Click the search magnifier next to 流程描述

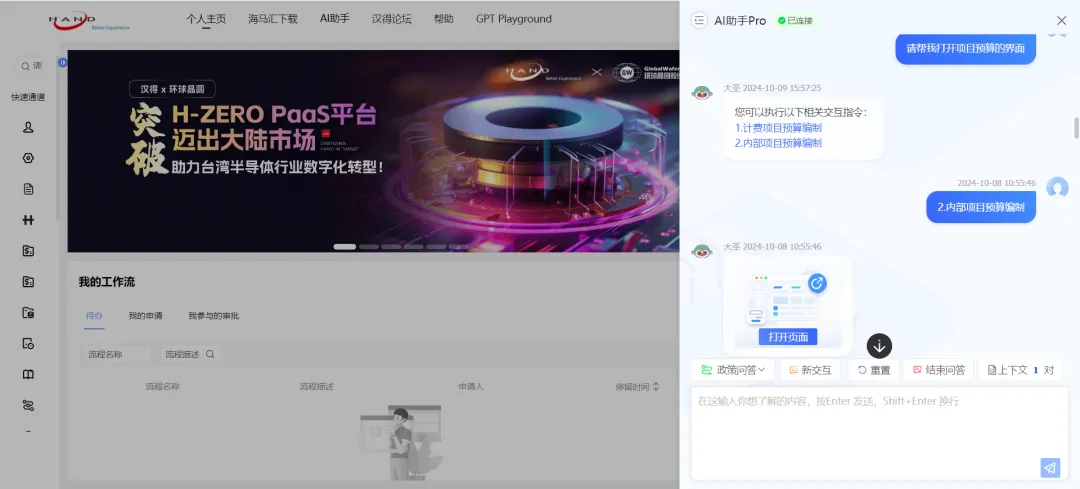pos(210,354)
